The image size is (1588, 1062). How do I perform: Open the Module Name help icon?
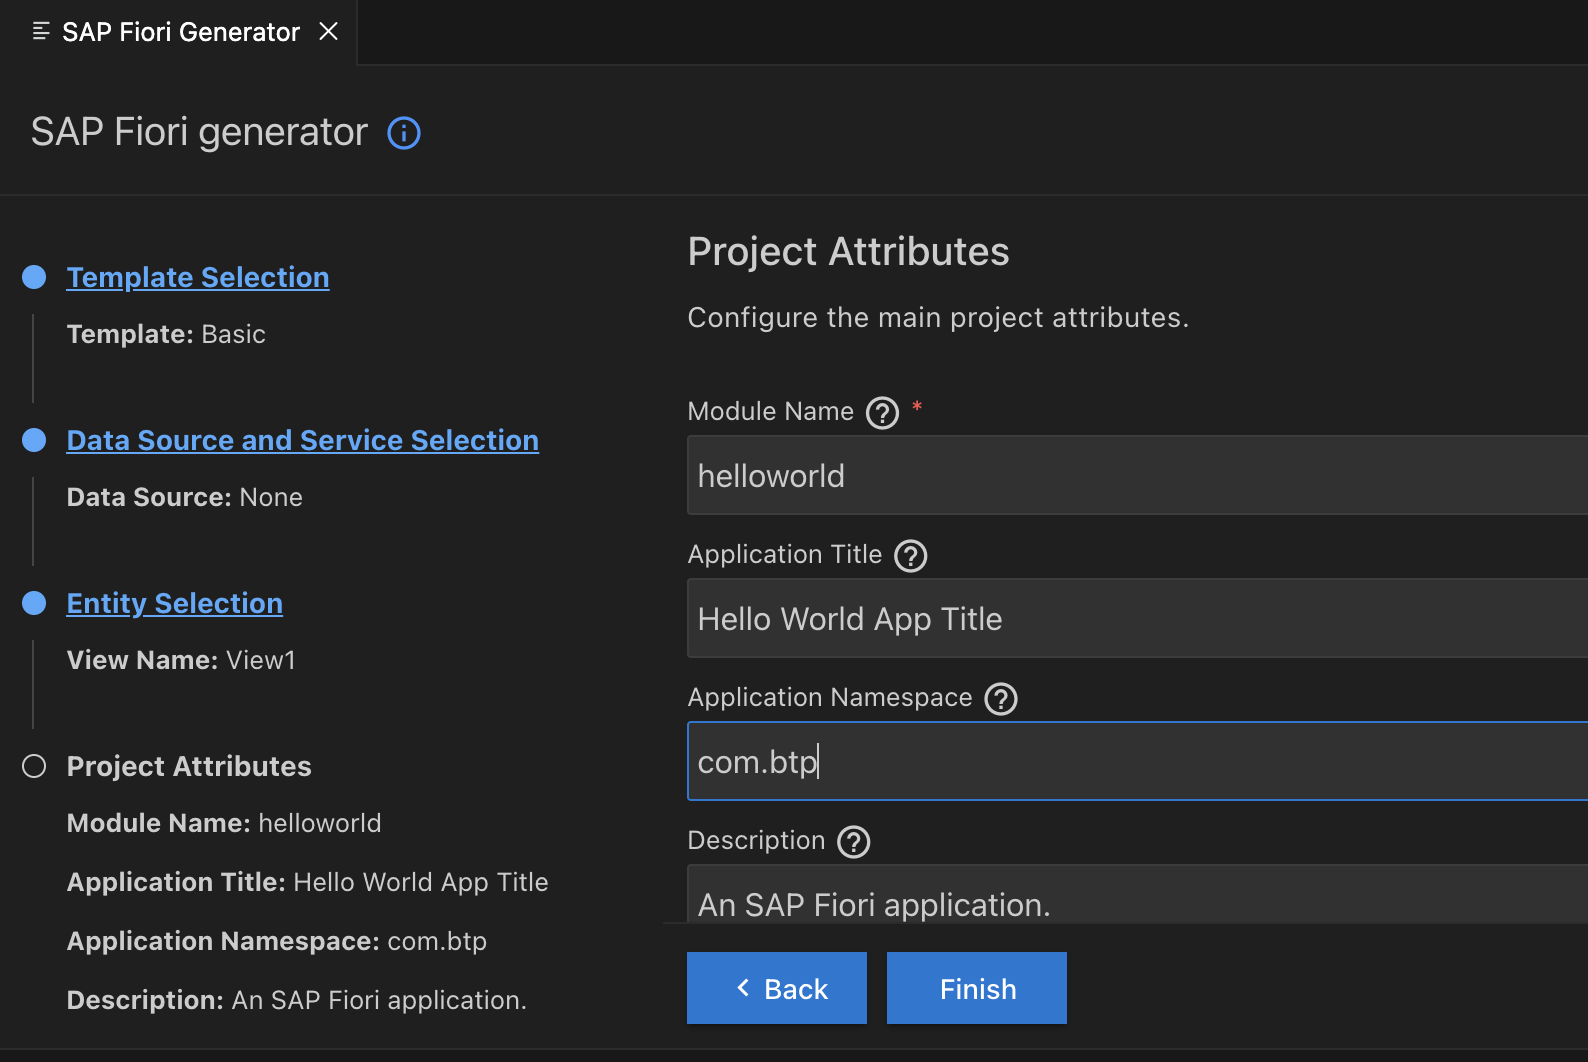point(882,412)
